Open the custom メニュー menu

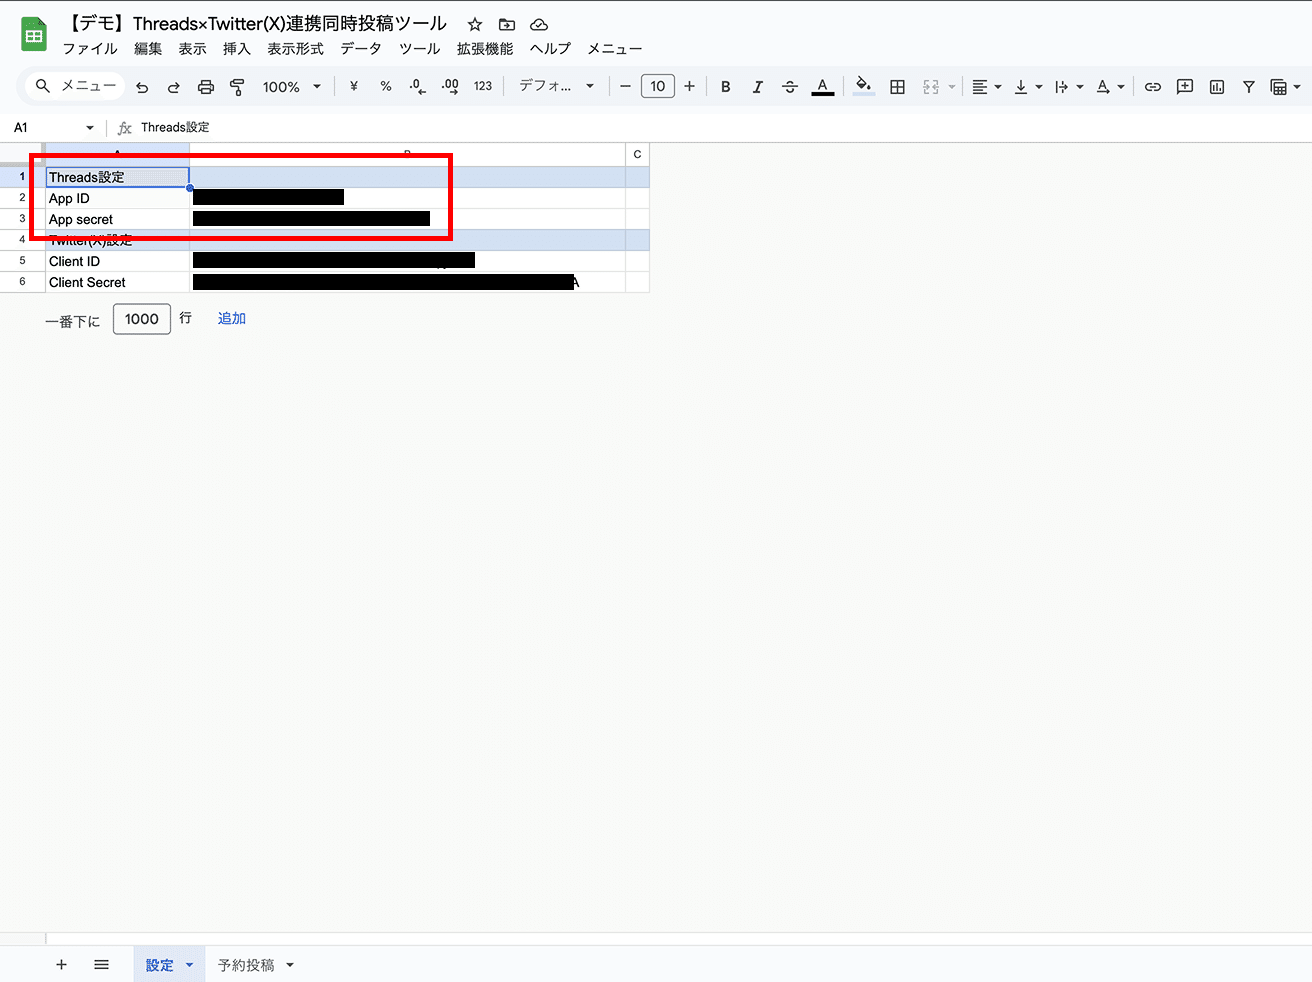615,49
